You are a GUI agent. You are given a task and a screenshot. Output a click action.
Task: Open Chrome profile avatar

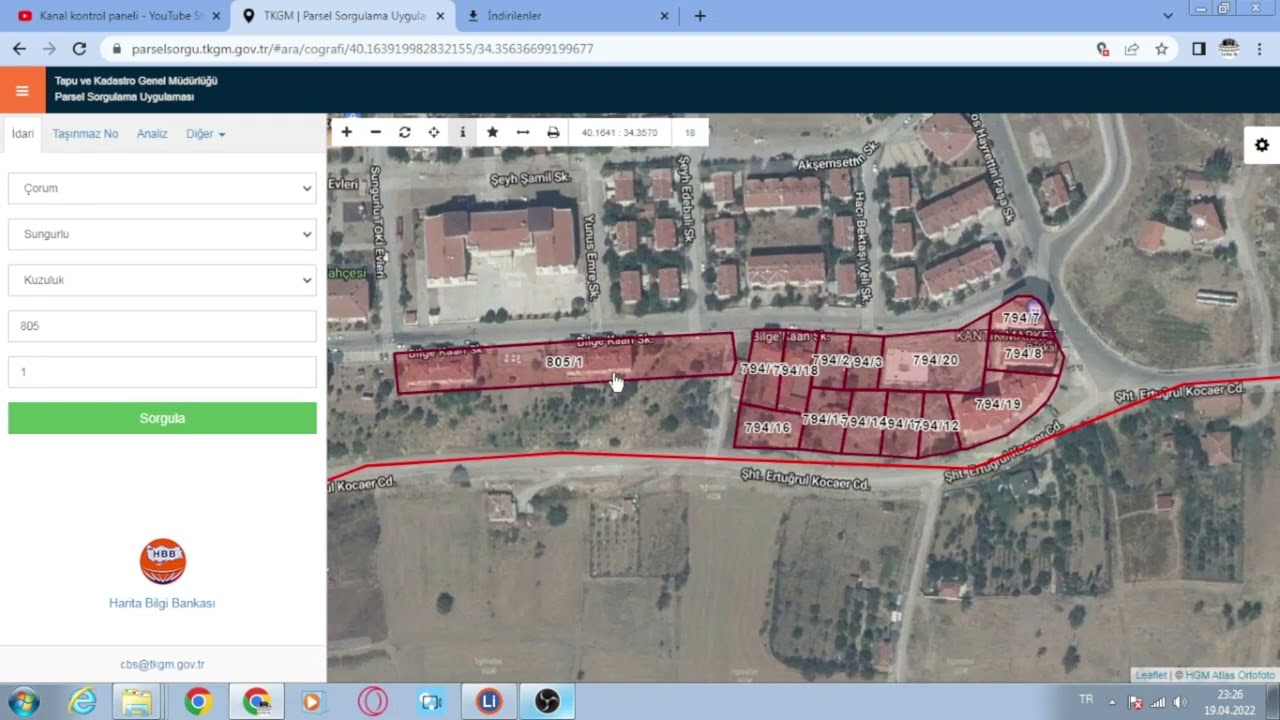pyautogui.click(x=1229, y=48)
